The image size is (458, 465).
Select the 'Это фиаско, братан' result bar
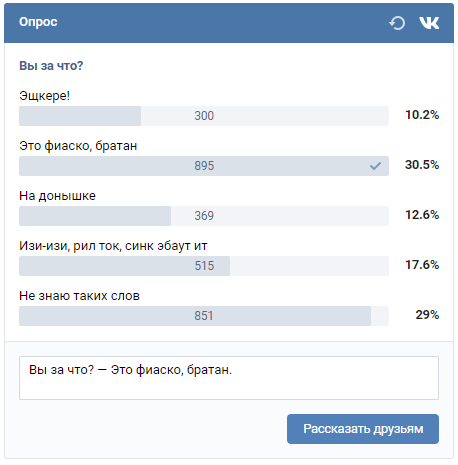(x=204, y=166)
